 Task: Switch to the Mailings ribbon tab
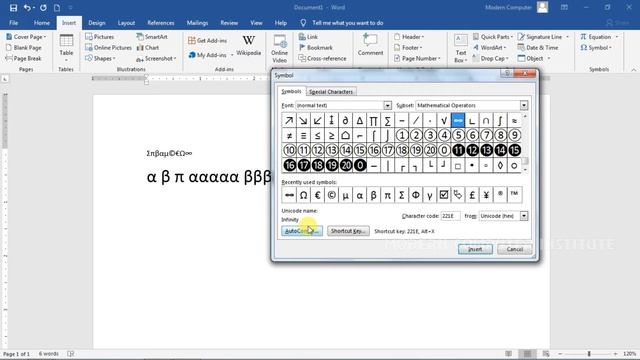click(197, 23)
